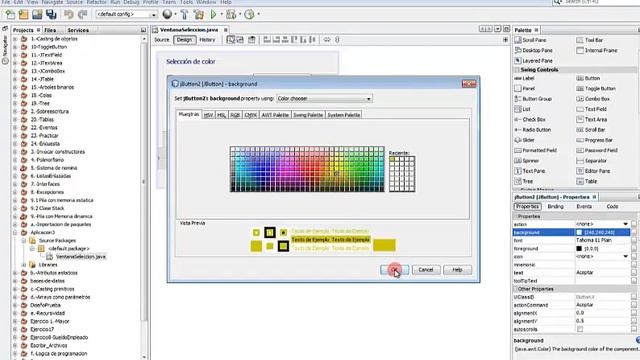
Task: Open the default config dropdown
Action: (126, 14)
